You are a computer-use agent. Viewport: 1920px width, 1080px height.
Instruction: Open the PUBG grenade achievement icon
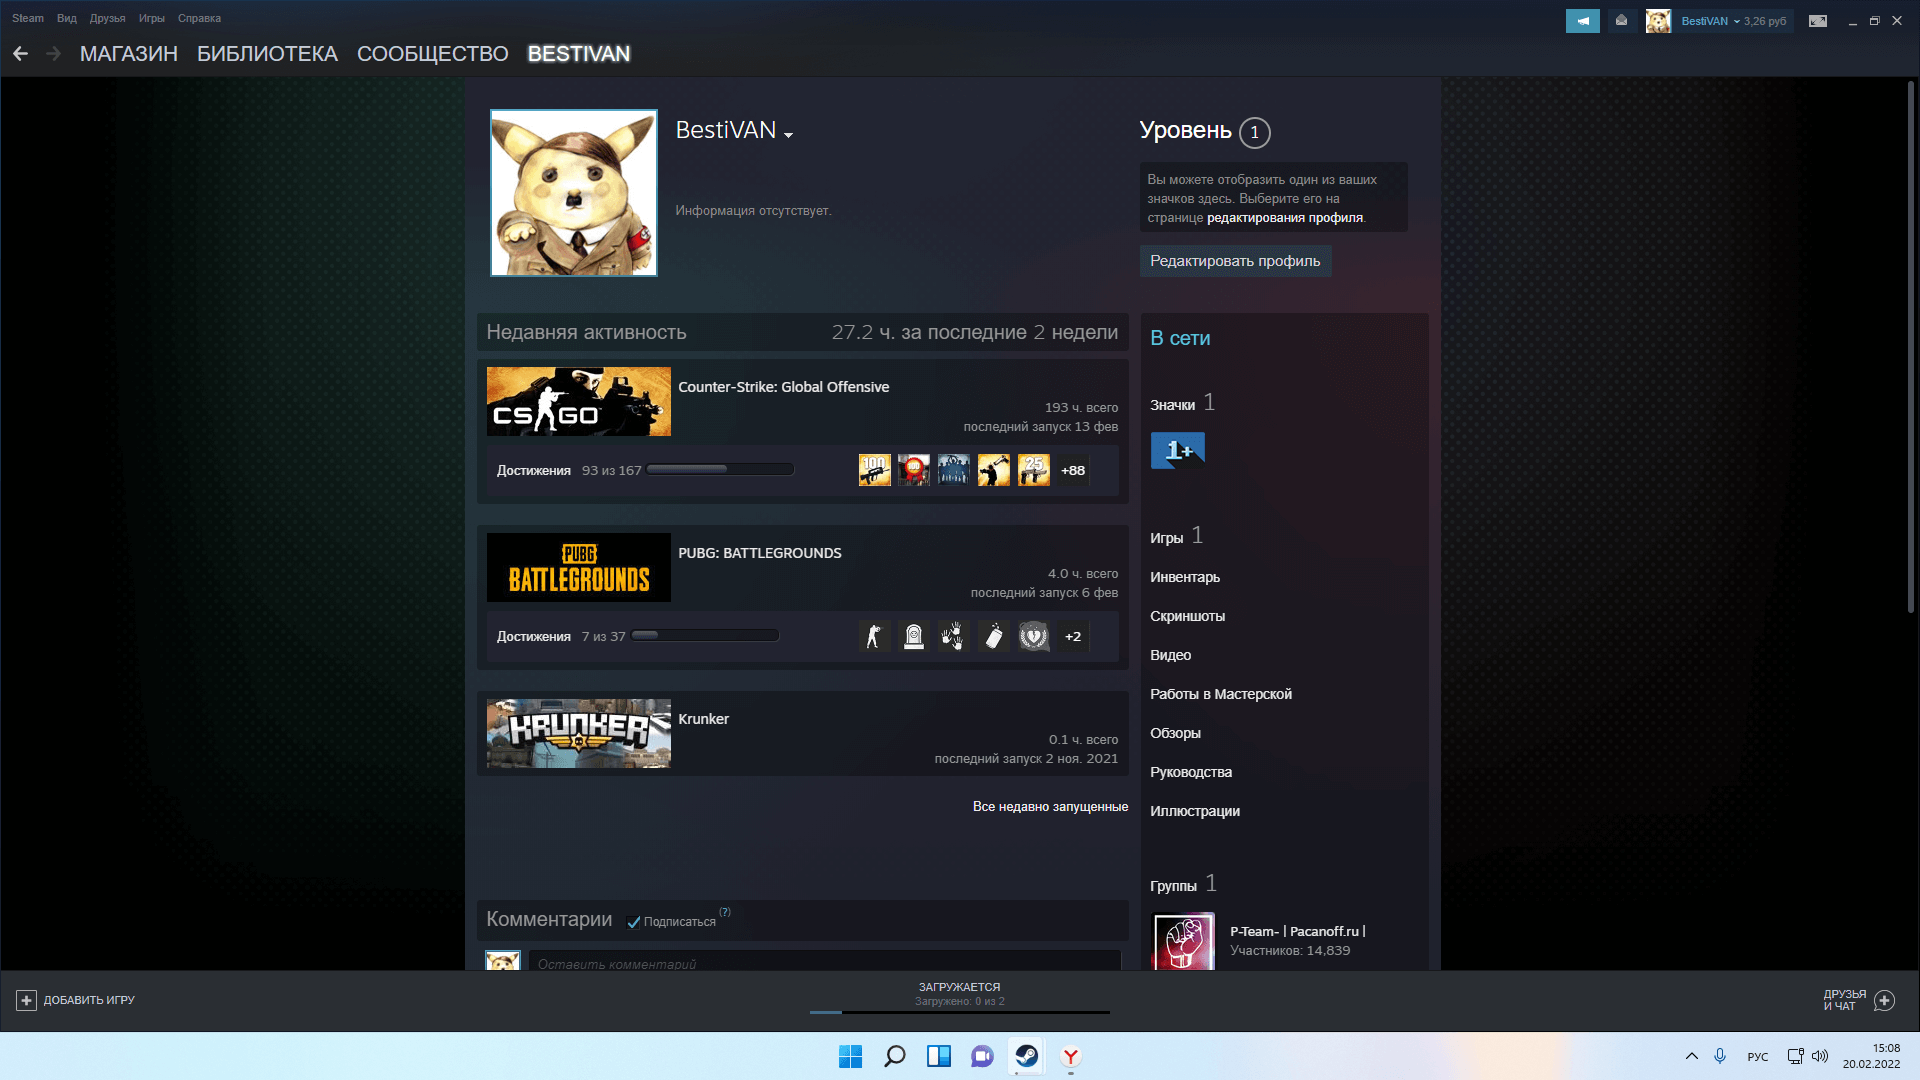994,636
